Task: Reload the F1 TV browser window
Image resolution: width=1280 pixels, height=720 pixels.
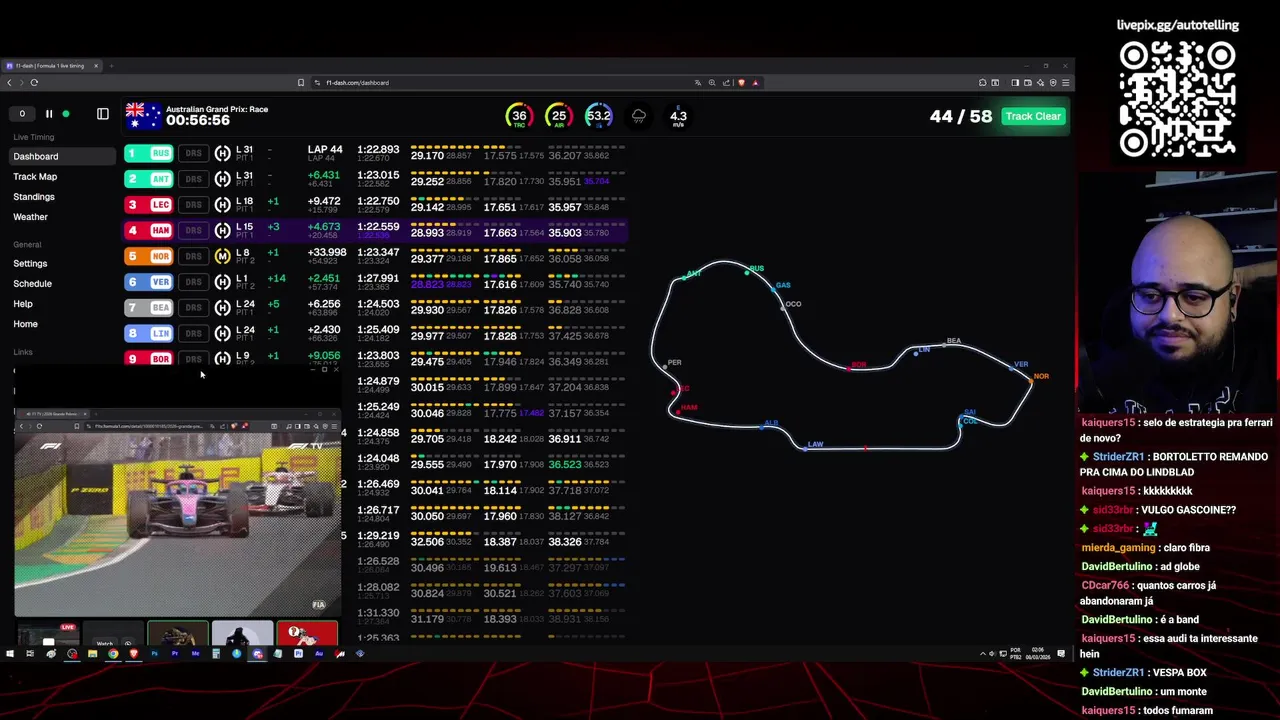Action: tap(40, 426)
